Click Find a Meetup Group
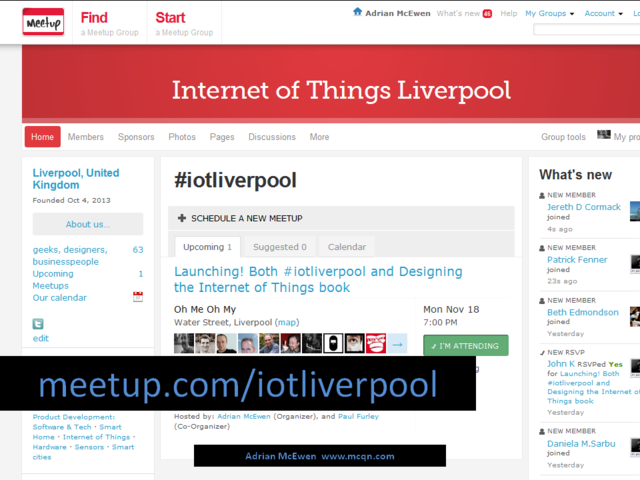This screenshot has height=480, width=640. [109, 23]
